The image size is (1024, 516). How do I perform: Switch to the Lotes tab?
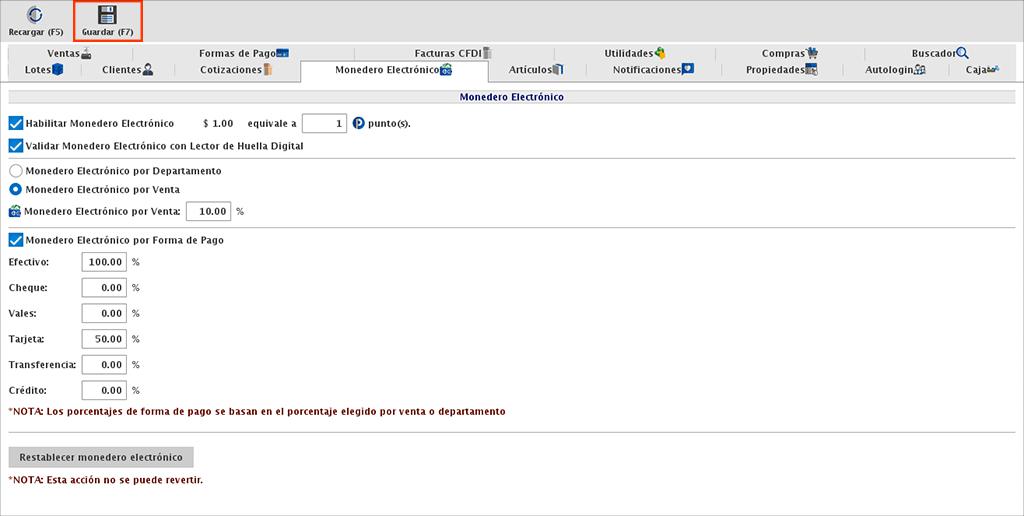44,70
